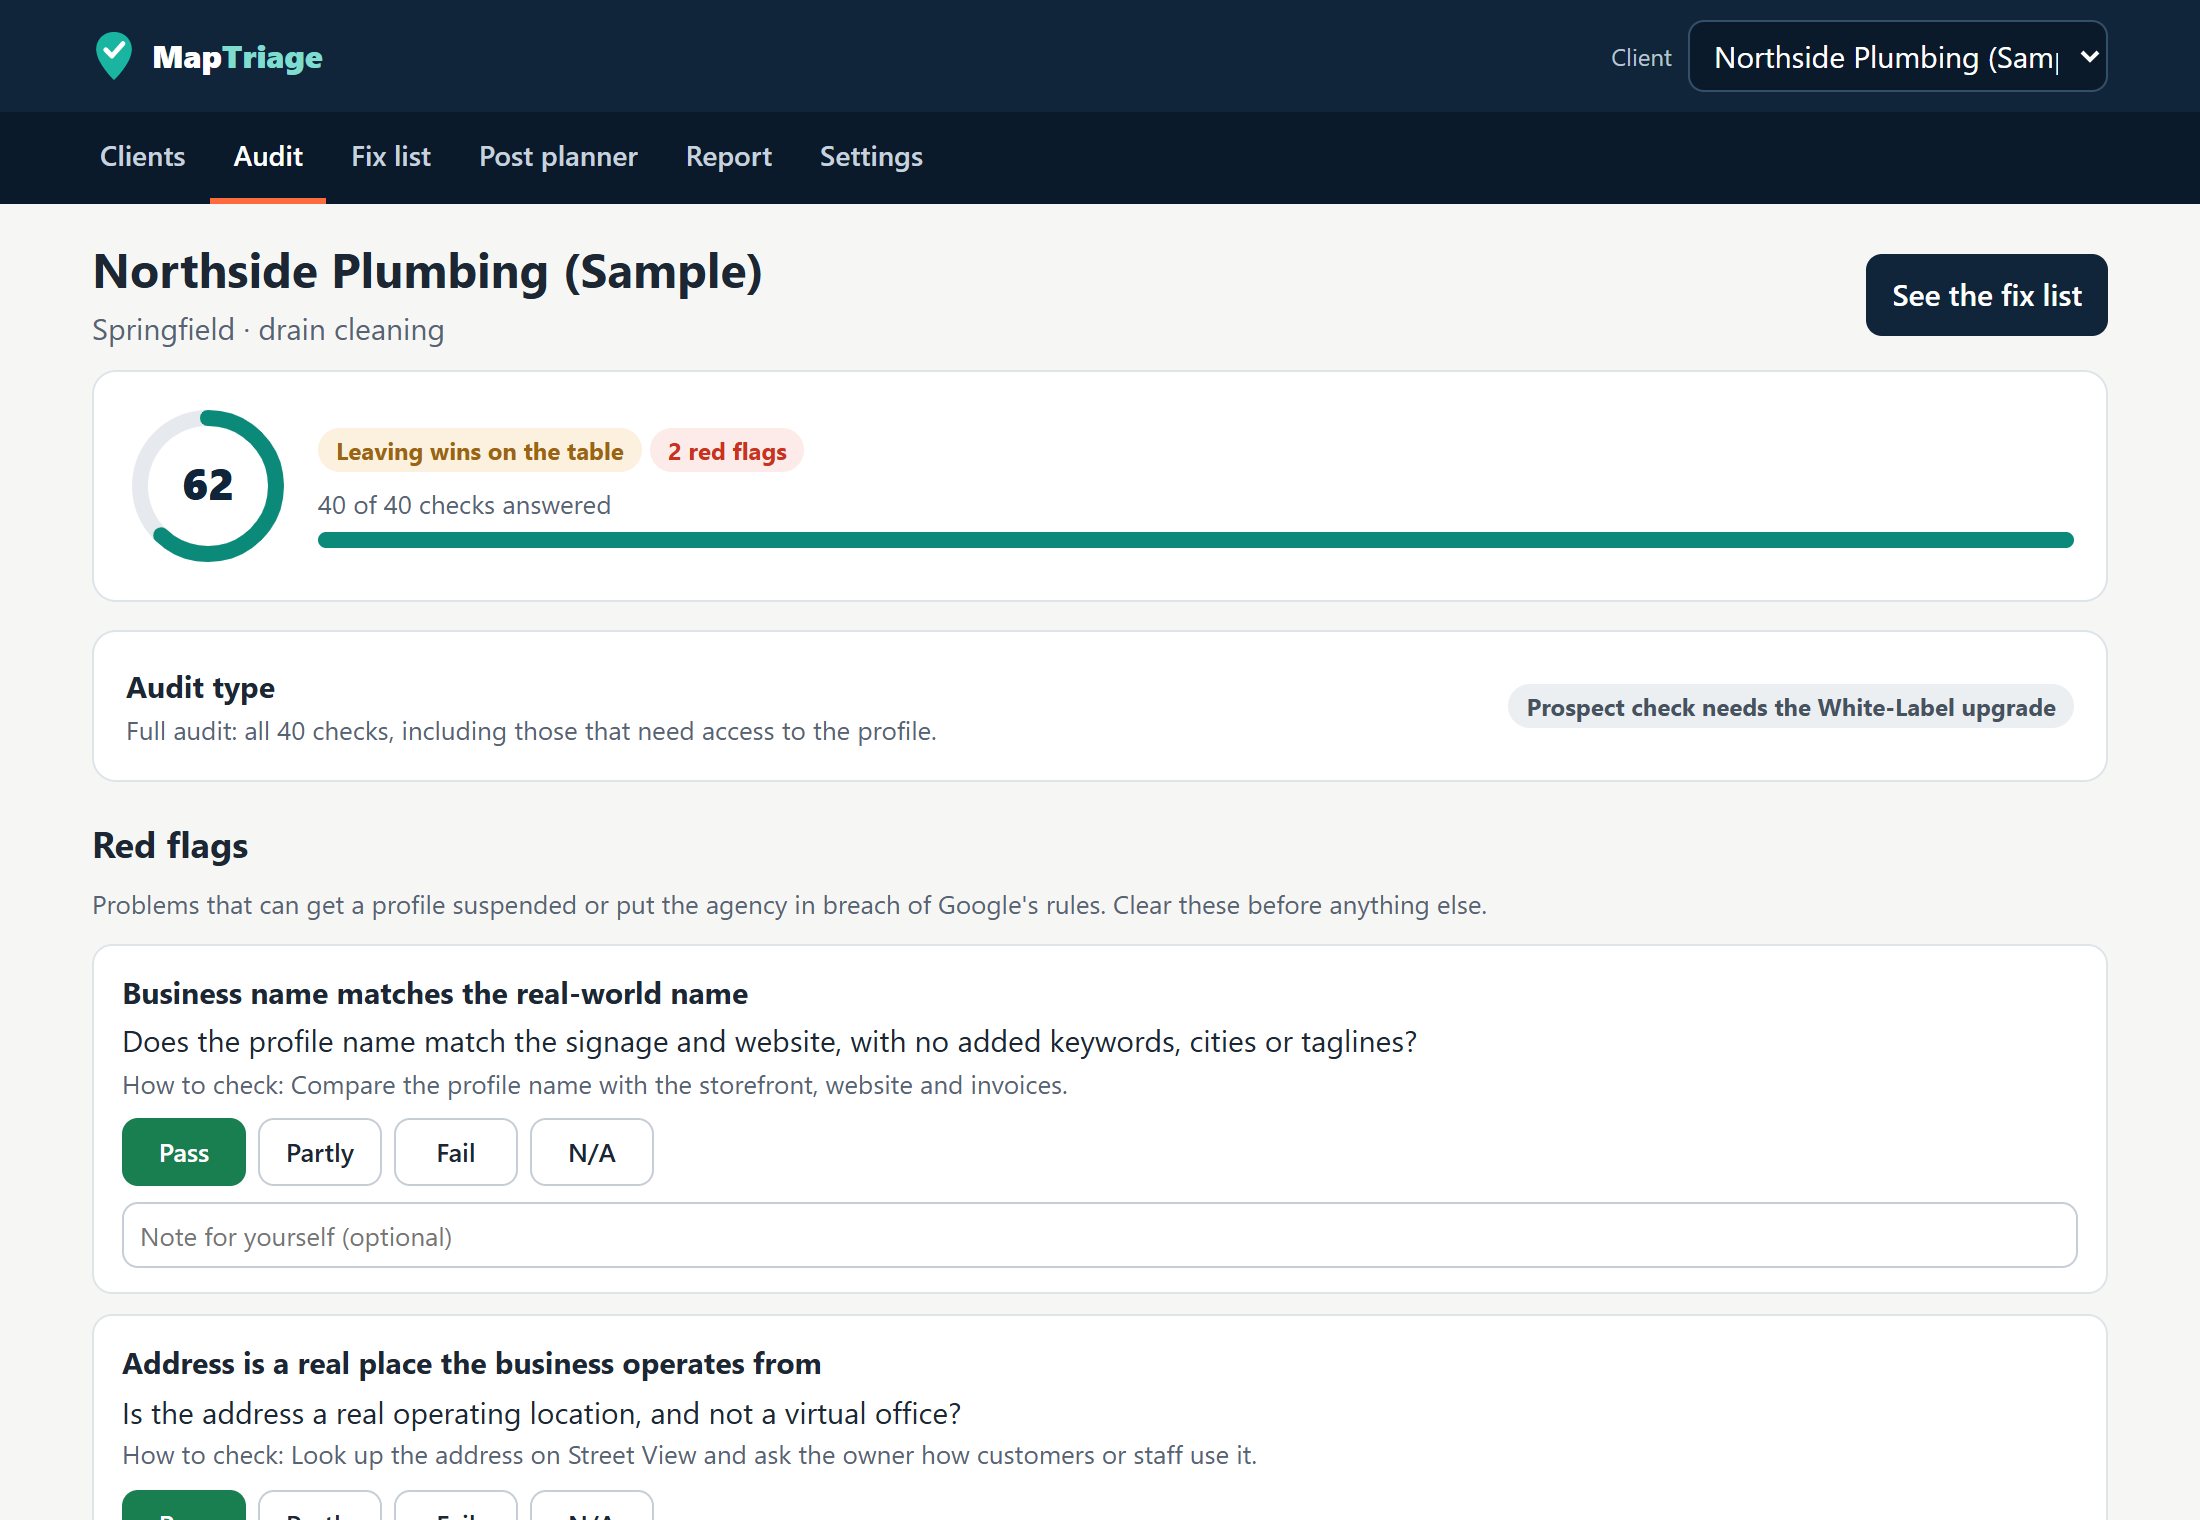2200x1520 pixels.
Task: Switch to Post planner tab
Action: 558,157
